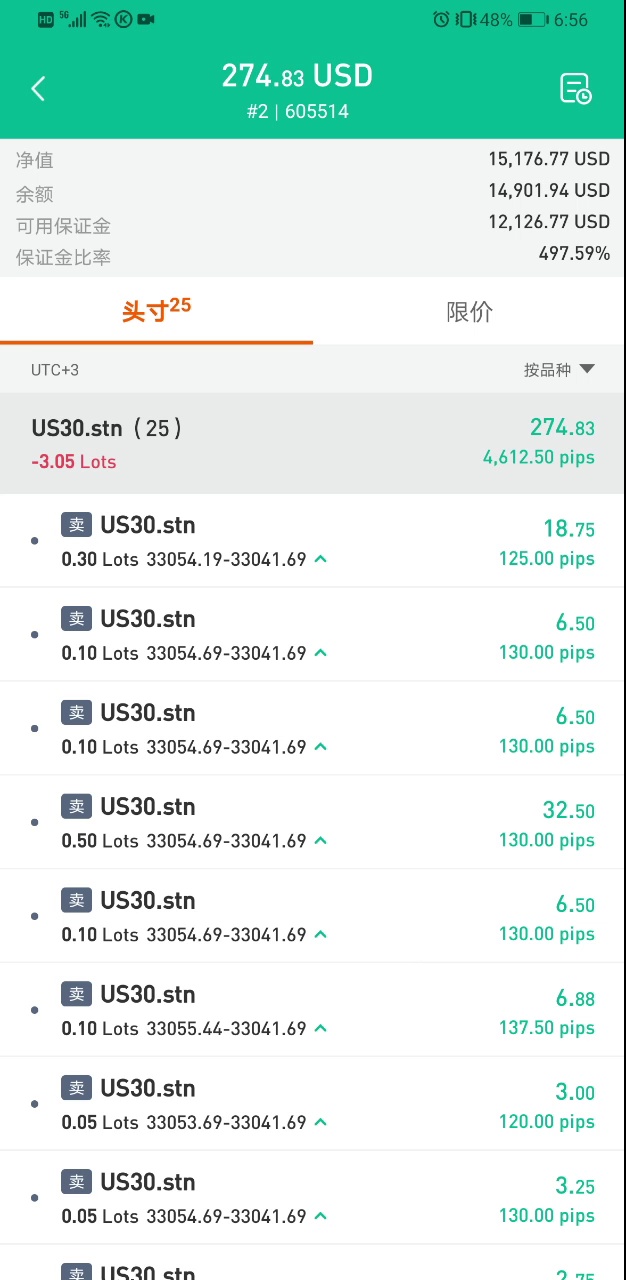
Task: Tap the account number #2 | 605514
Action: coord(297,112)
